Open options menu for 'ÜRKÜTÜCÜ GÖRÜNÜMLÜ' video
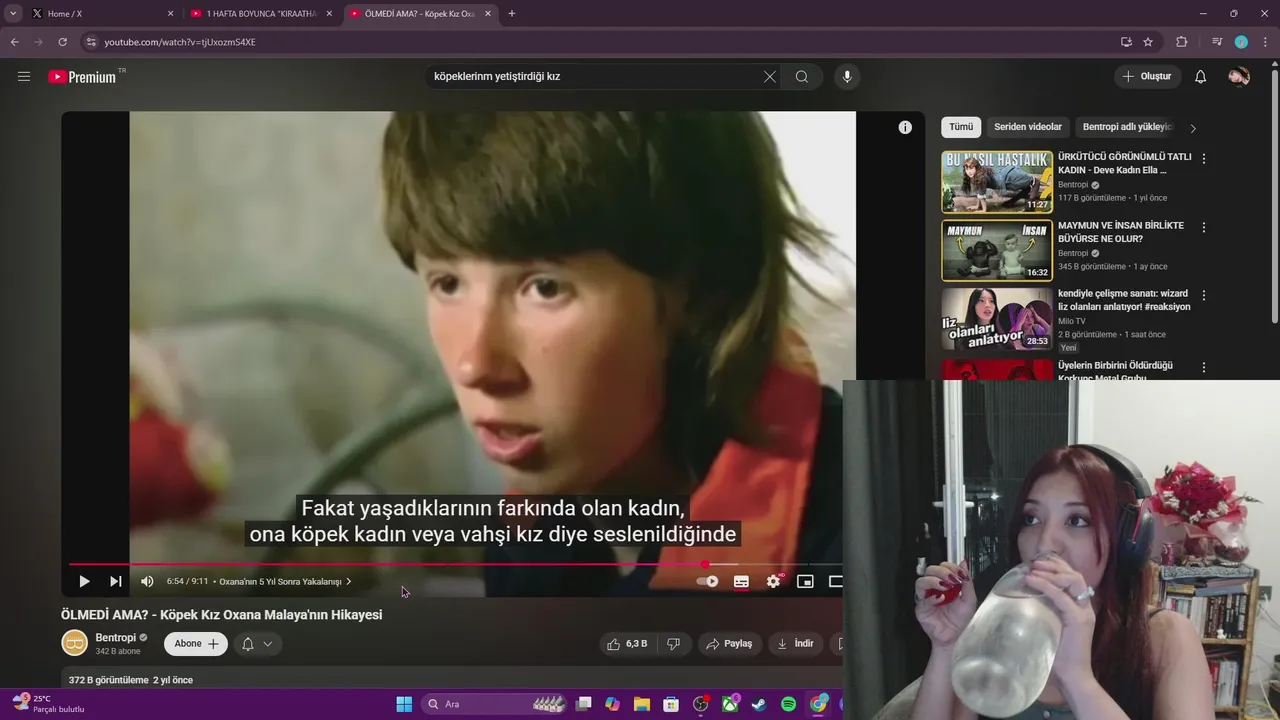The width and height of the screenshot is (1280, 720). (x=1203, y=159)
